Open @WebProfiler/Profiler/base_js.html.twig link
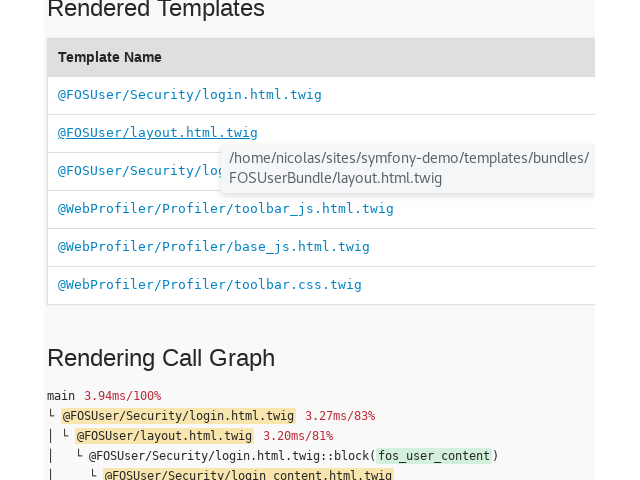The image size is (640, 480). 213,247
